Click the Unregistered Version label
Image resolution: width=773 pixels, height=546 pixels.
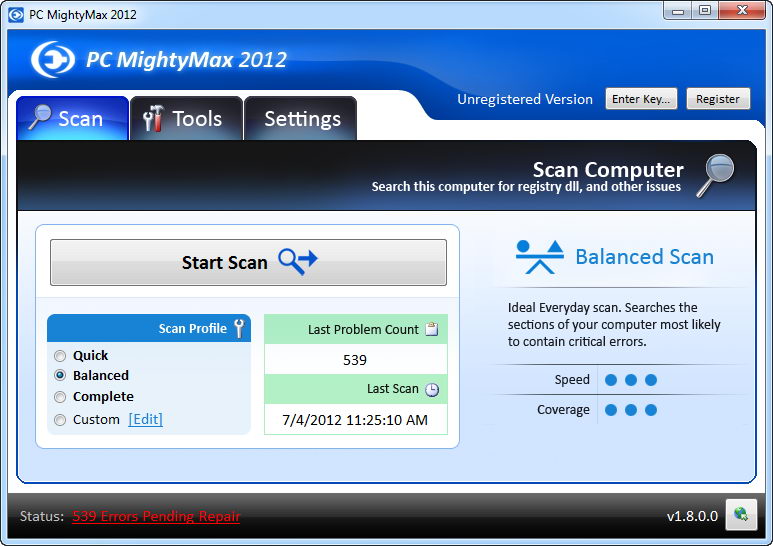pyautogui.click(x=525, y=99)
